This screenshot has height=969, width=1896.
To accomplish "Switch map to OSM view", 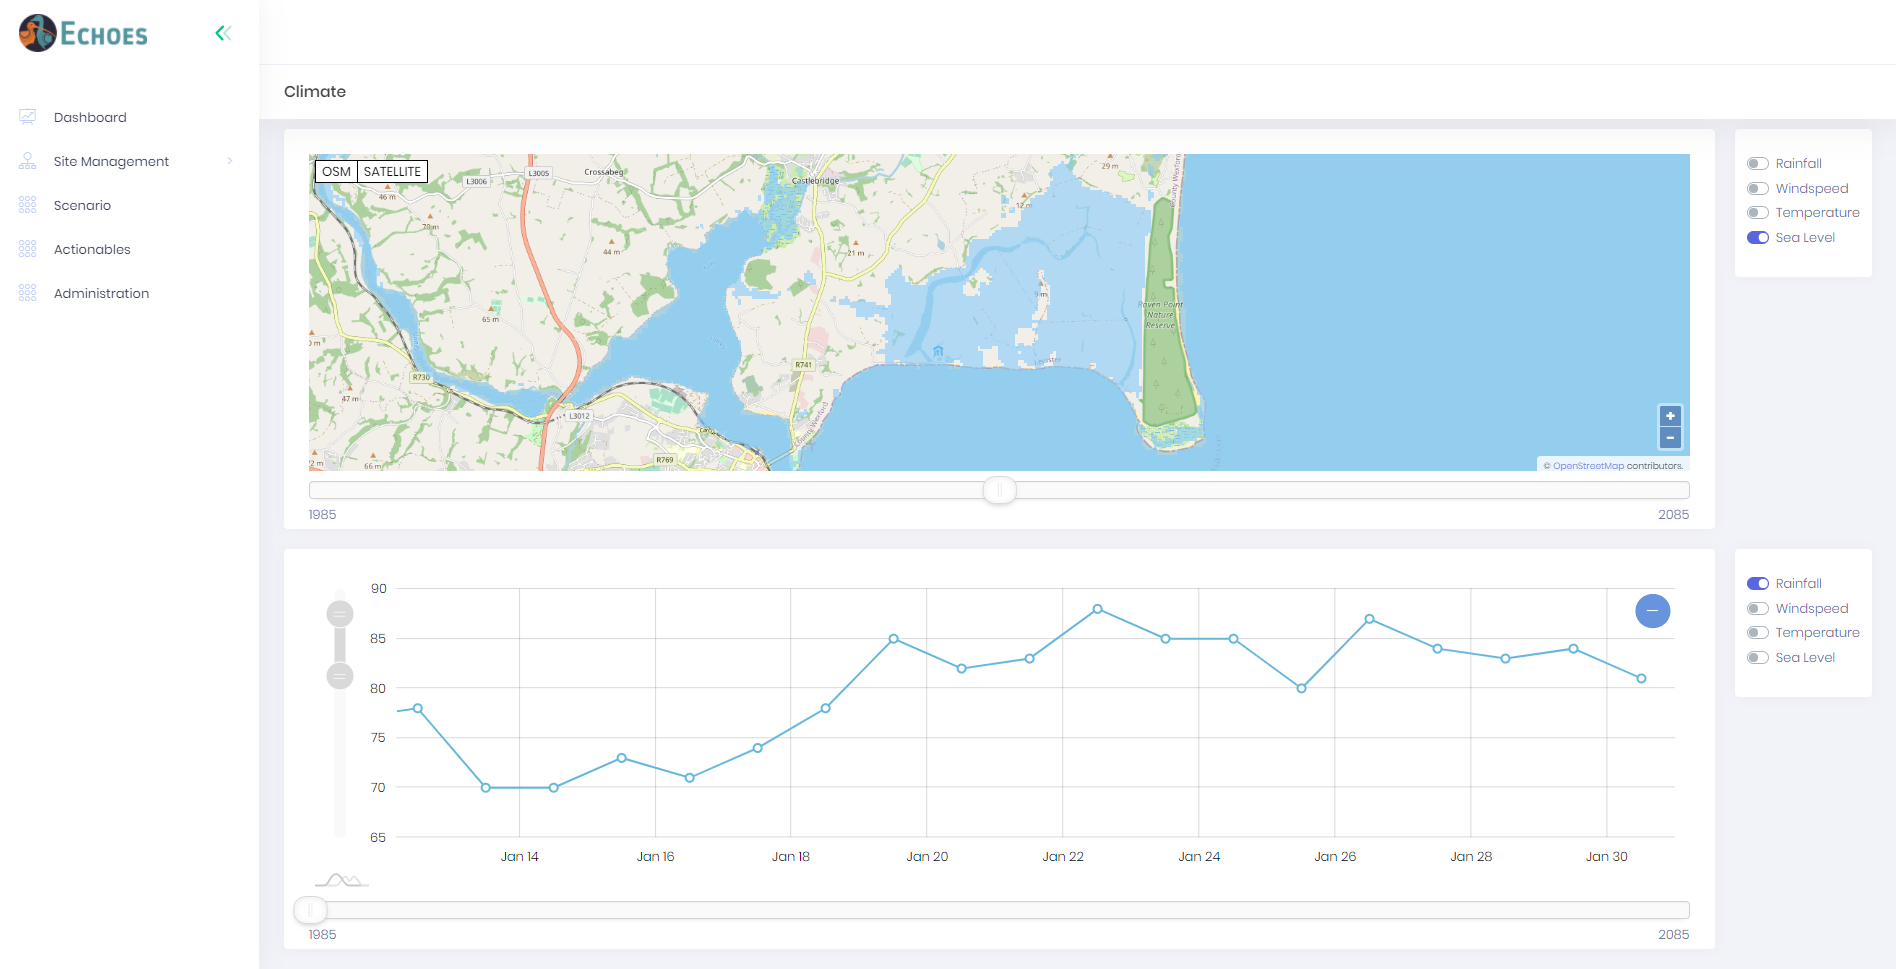I will coord(336,172).
